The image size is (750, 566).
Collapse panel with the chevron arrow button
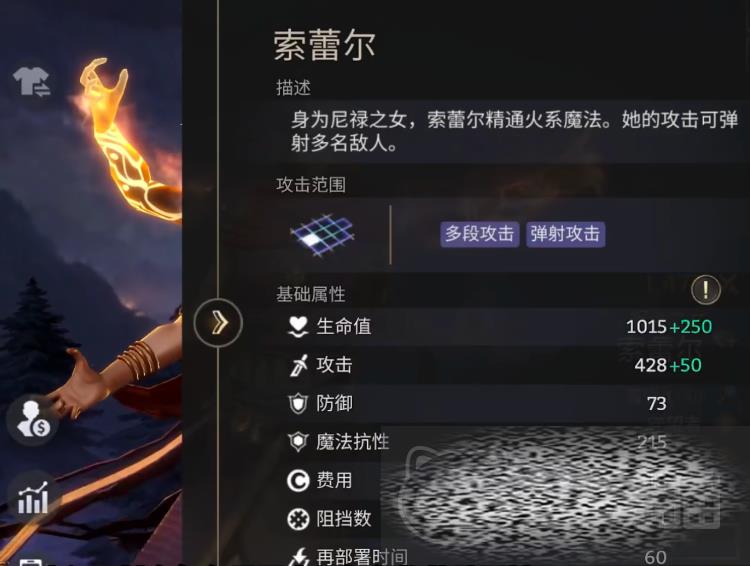pos(218,322)
